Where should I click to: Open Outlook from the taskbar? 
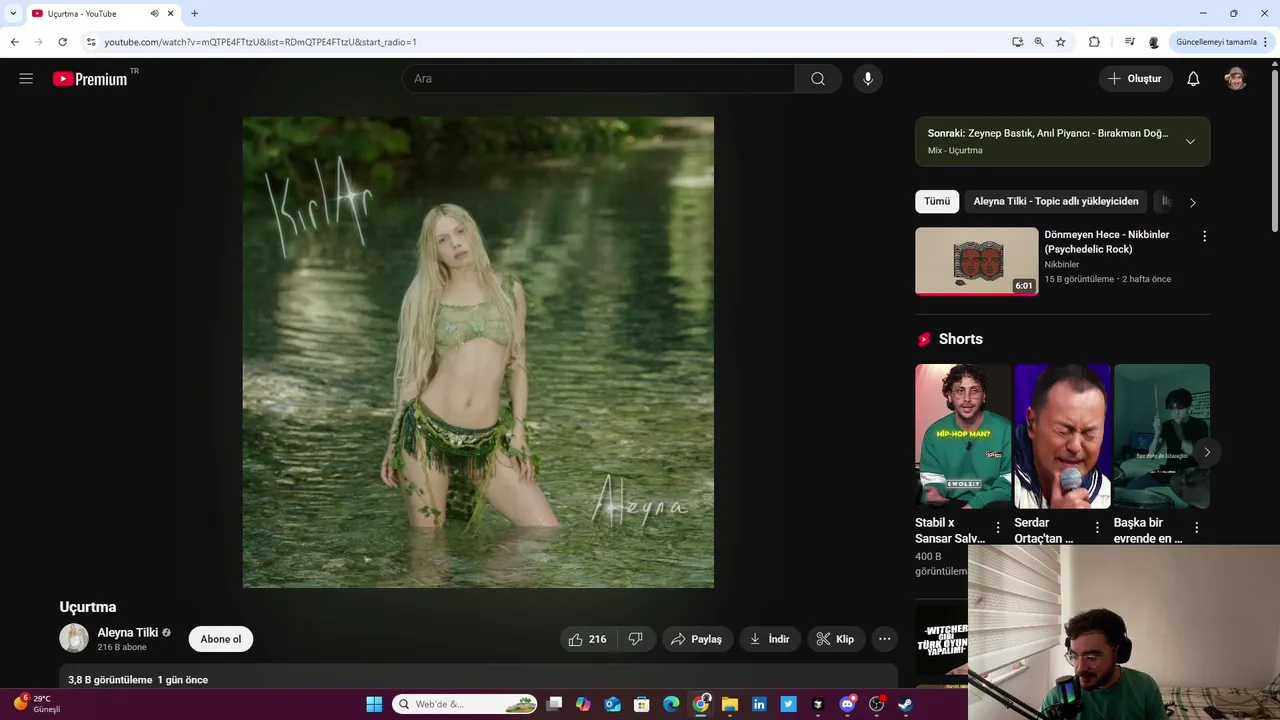(x=613, y=704)
